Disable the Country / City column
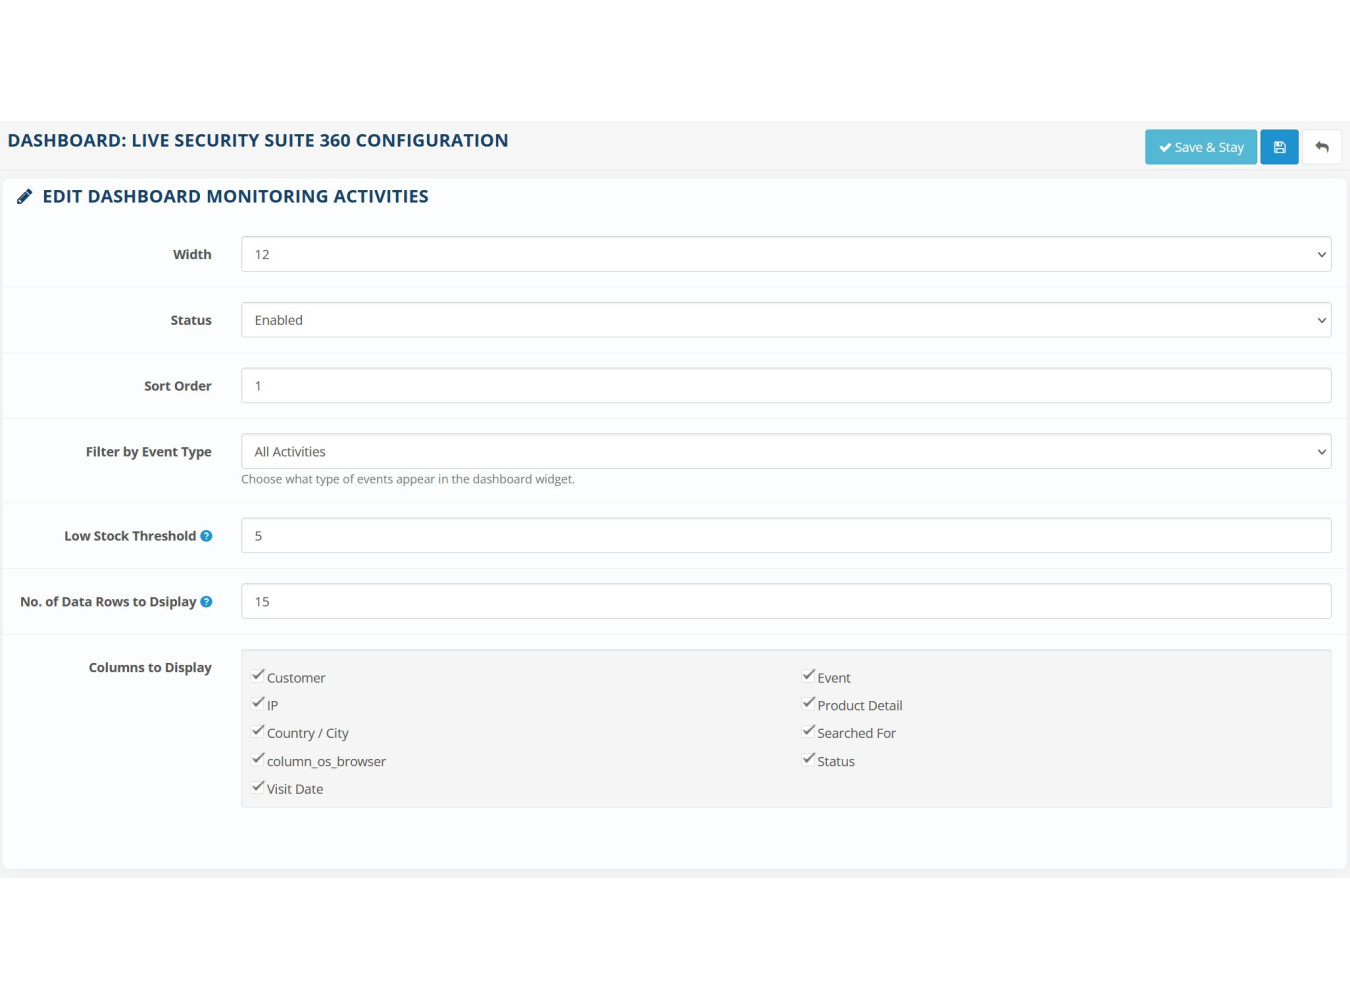Viewport: 1350px width, 1000px height. click(x=258, y=732)
